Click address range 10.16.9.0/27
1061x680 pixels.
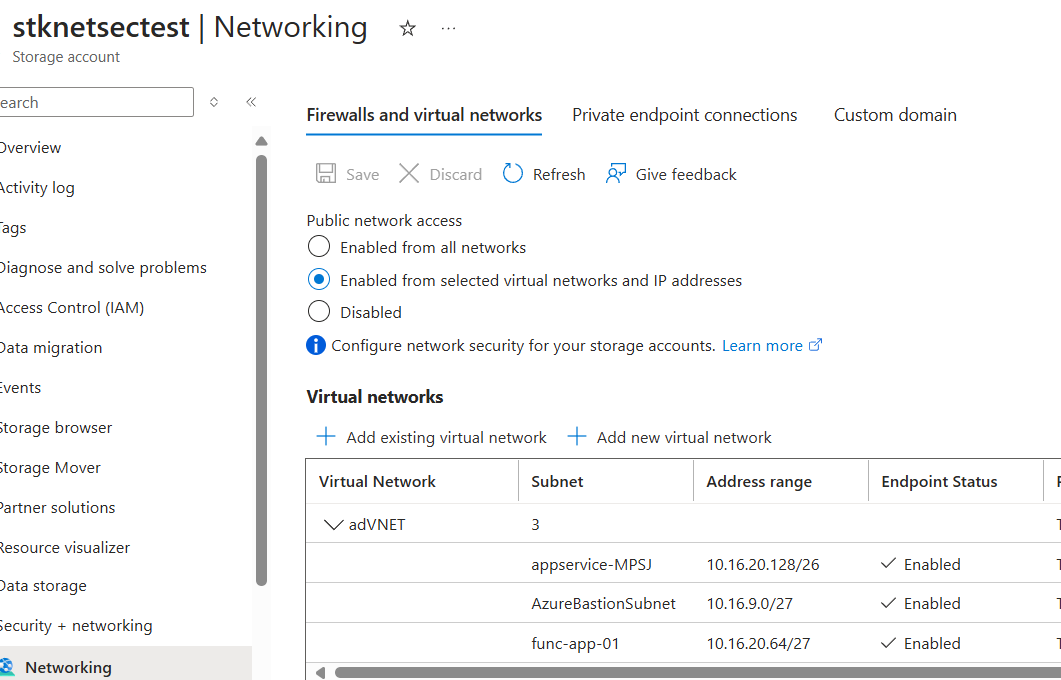click(750, 604)
